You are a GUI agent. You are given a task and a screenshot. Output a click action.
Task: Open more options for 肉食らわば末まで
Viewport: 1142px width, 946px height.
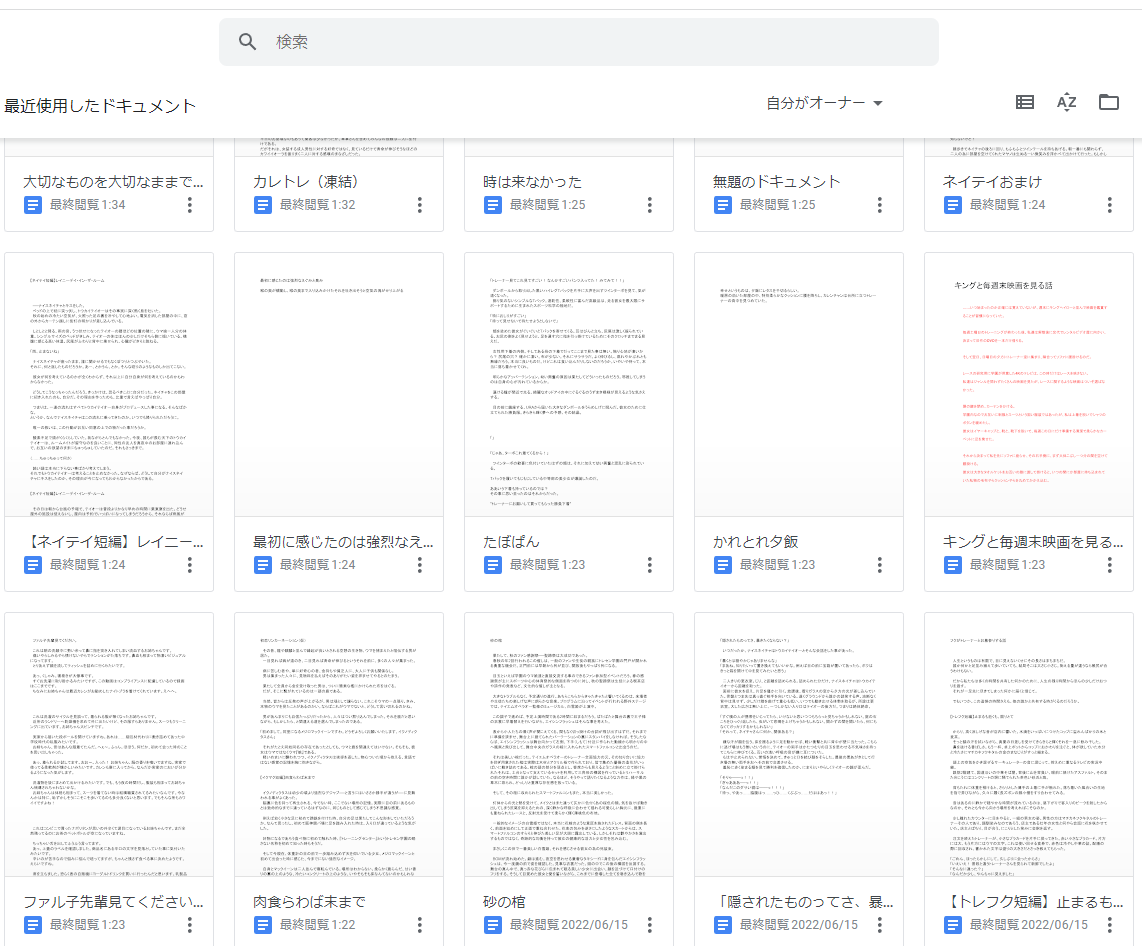click(x=419, y=925)
